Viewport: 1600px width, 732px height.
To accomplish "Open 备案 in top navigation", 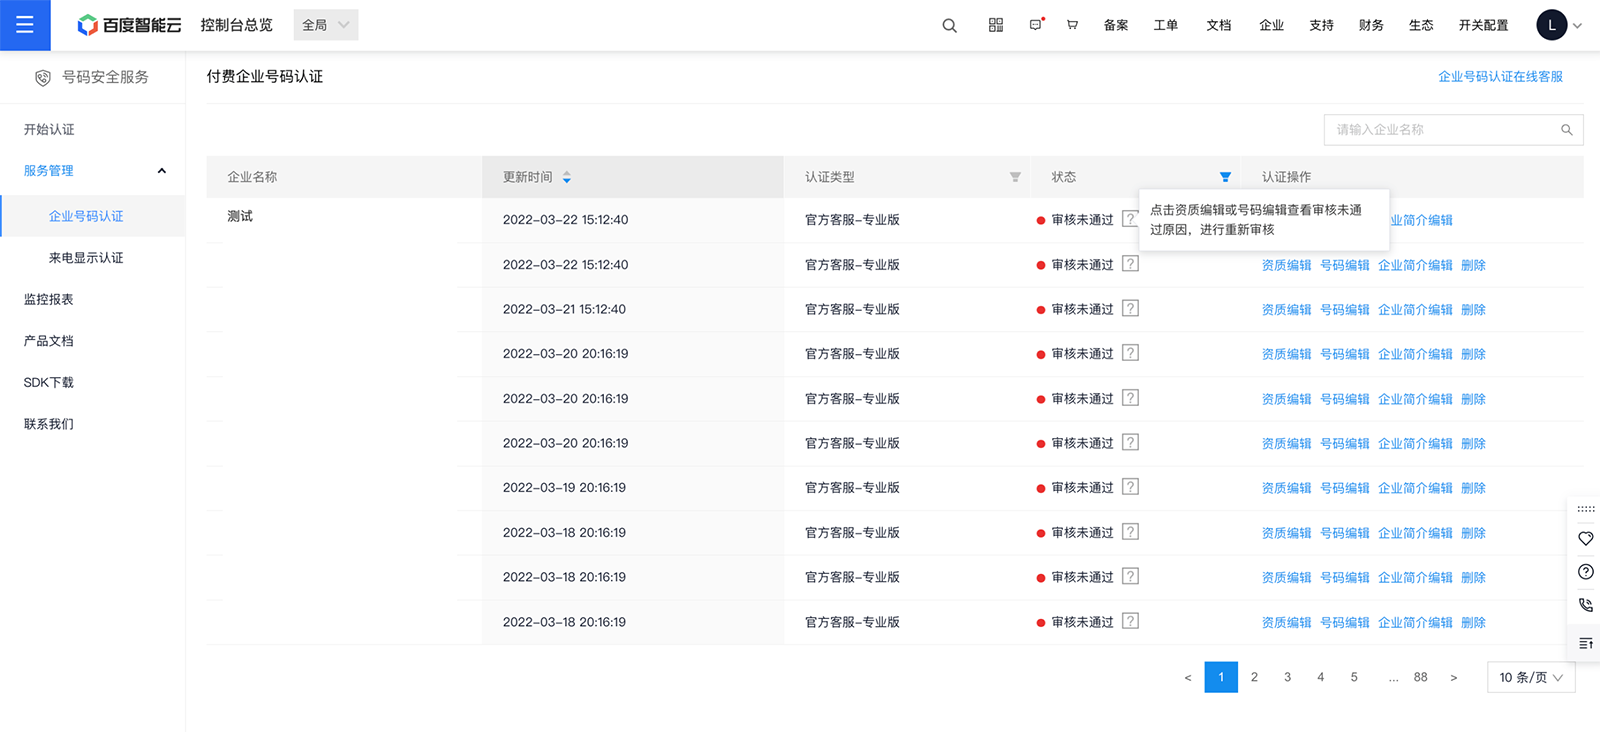I will (x=1116, y=25).
